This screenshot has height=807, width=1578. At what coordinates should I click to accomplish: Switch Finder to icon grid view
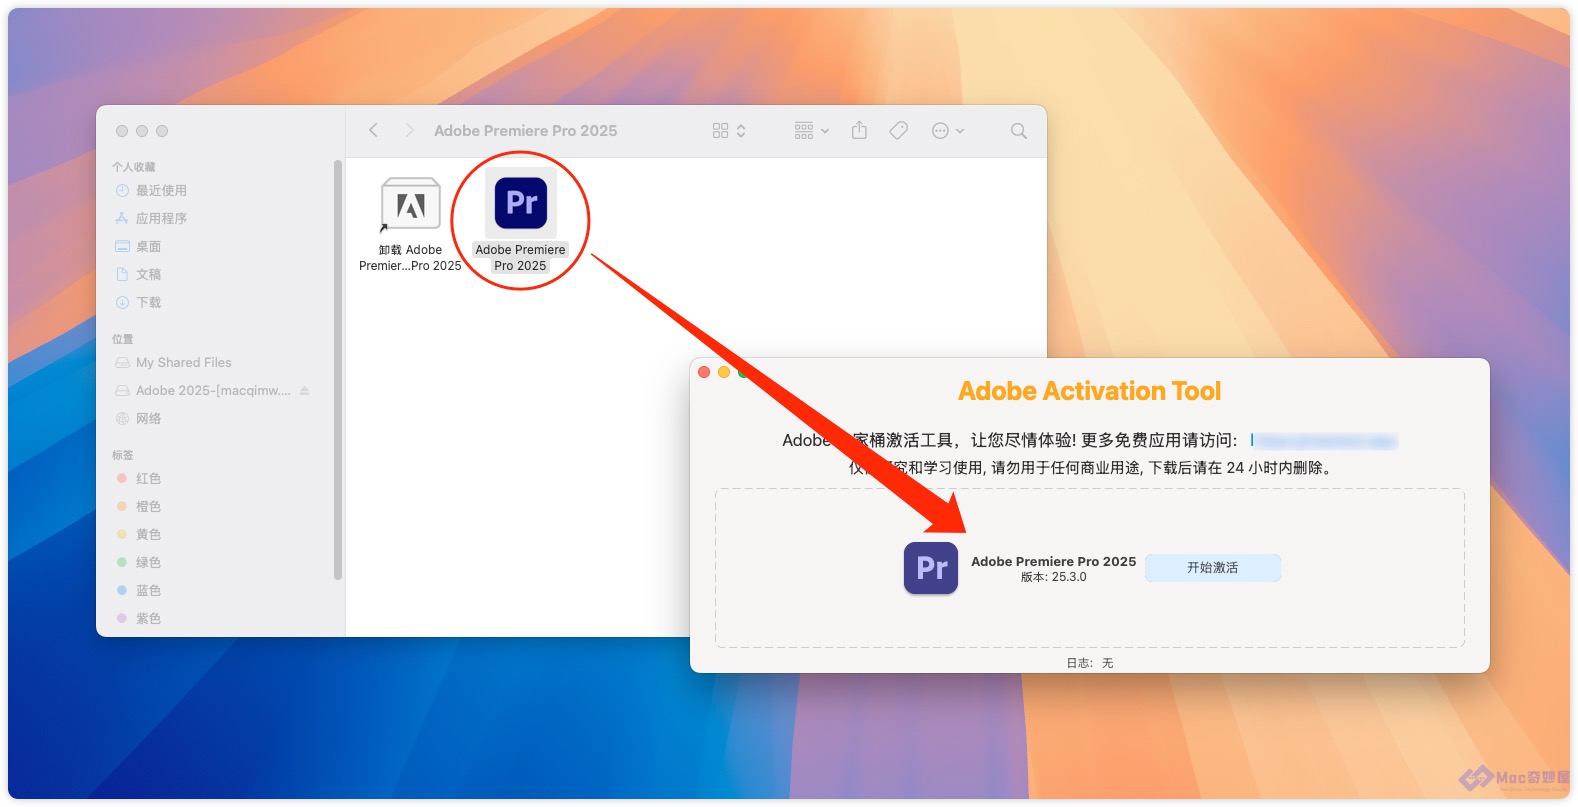tap(720, 131)
